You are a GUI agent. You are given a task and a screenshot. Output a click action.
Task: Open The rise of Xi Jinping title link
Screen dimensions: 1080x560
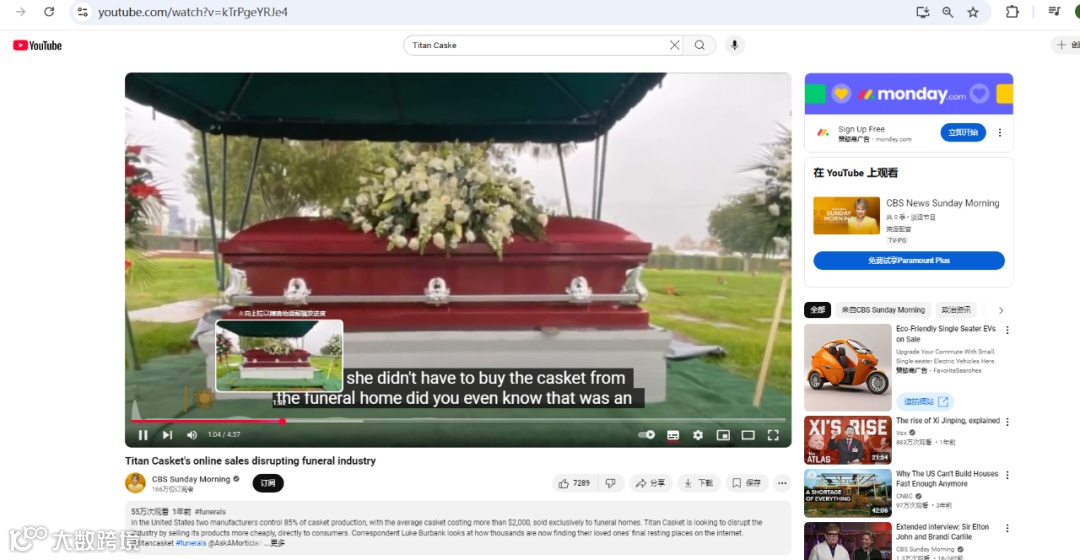coord(947,421)
